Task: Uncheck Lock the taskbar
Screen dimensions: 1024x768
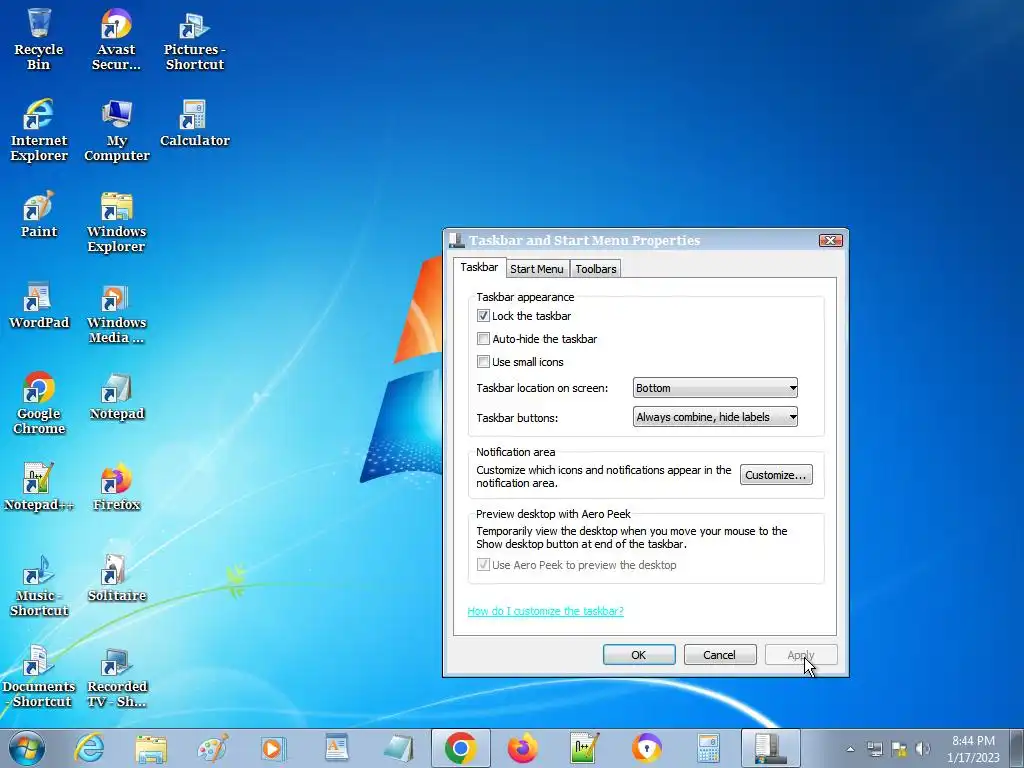Action: click(483, 316)
